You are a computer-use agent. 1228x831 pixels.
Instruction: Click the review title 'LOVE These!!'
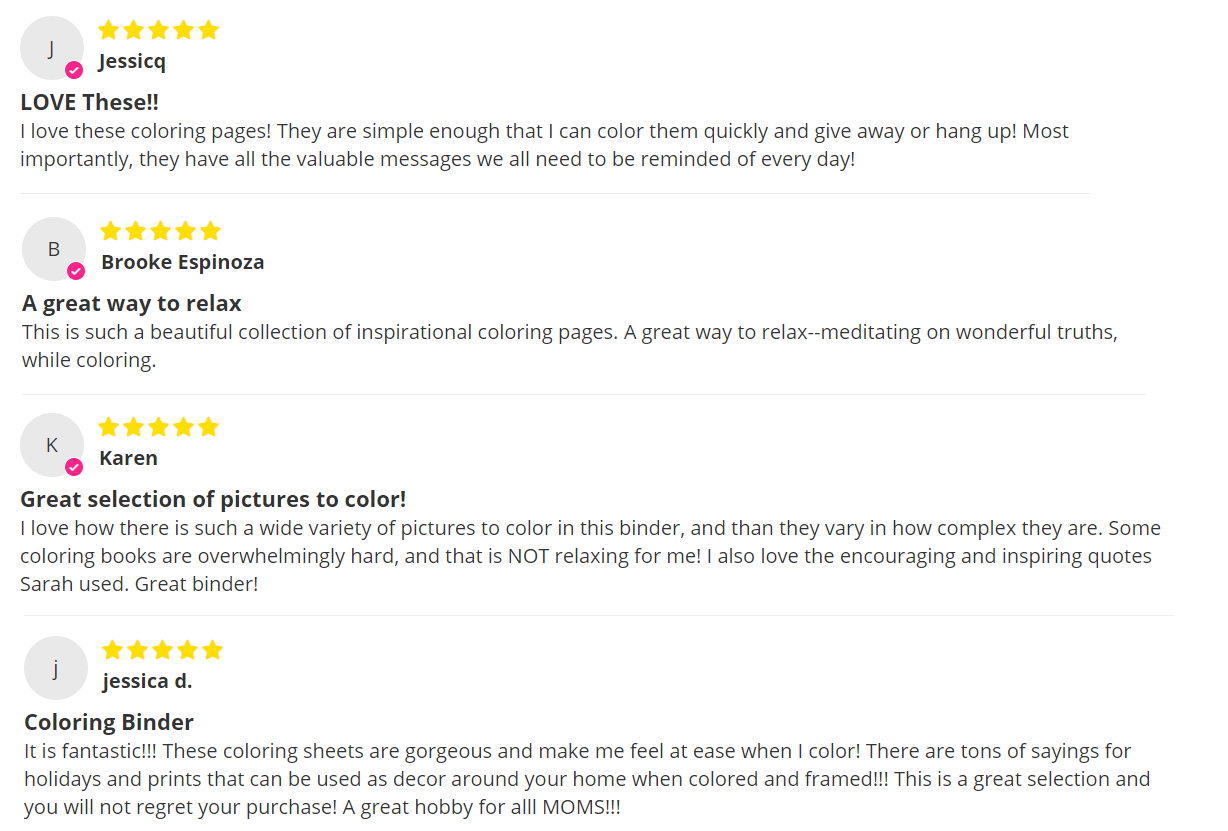(x=90, y=102)
